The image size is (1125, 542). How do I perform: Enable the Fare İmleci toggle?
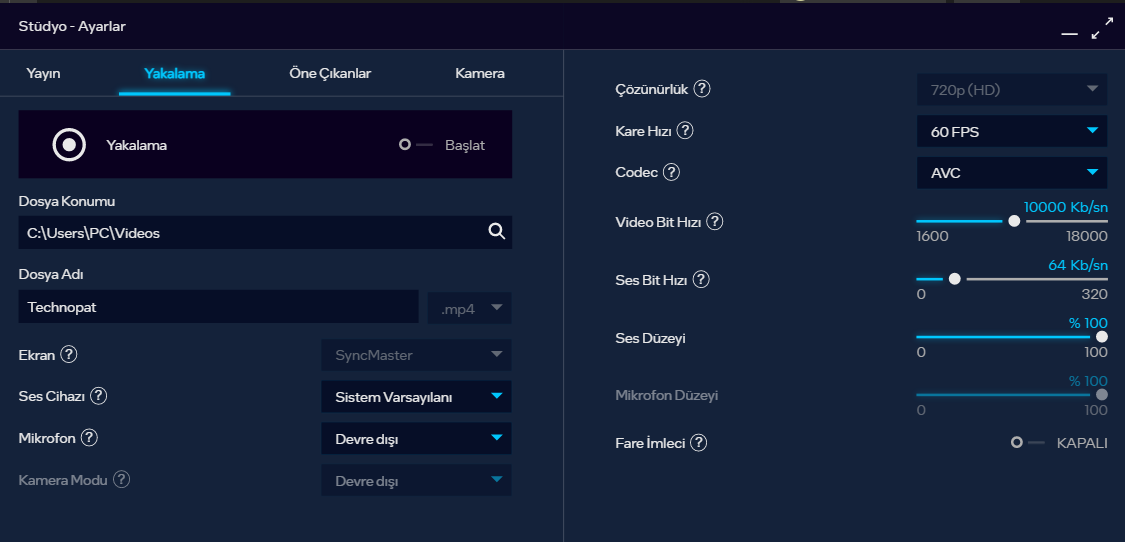click(1027, 442)
